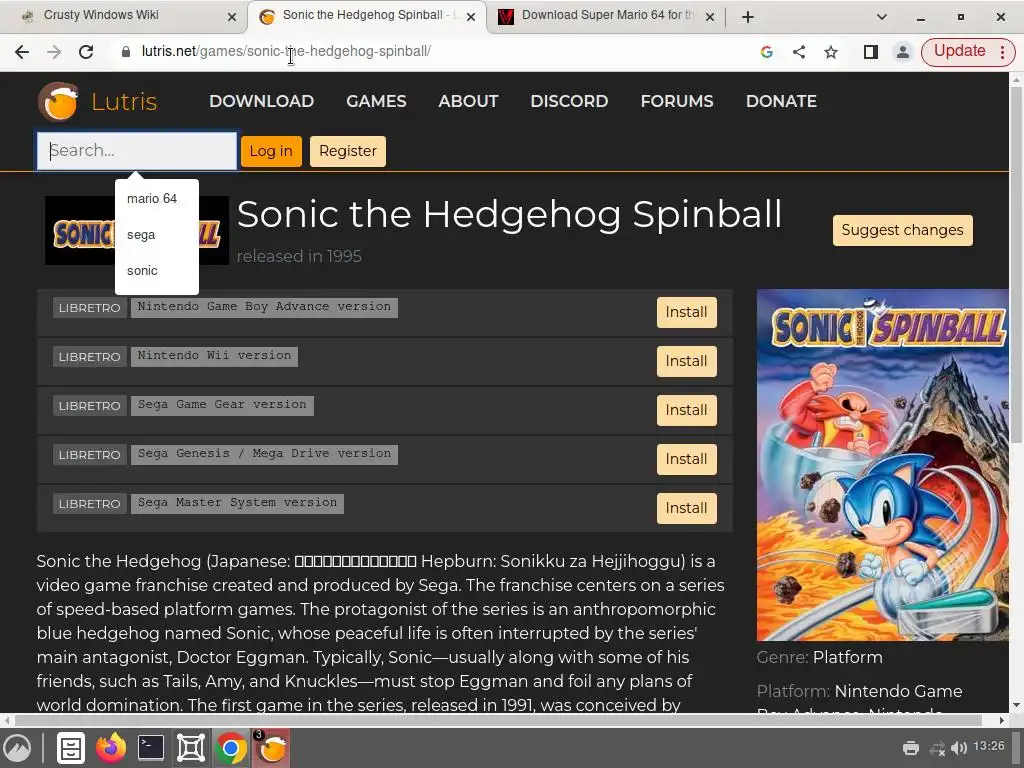Close the Crusty Windows Wiki tab

click(x=231, y=17)
